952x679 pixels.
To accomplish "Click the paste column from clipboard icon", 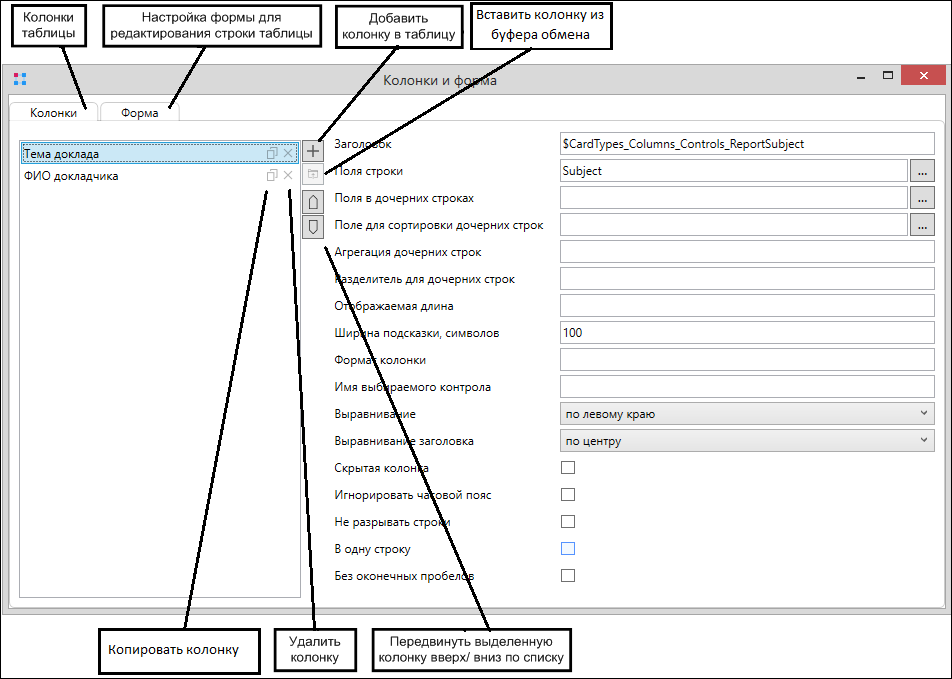I will tap(313, 175).
